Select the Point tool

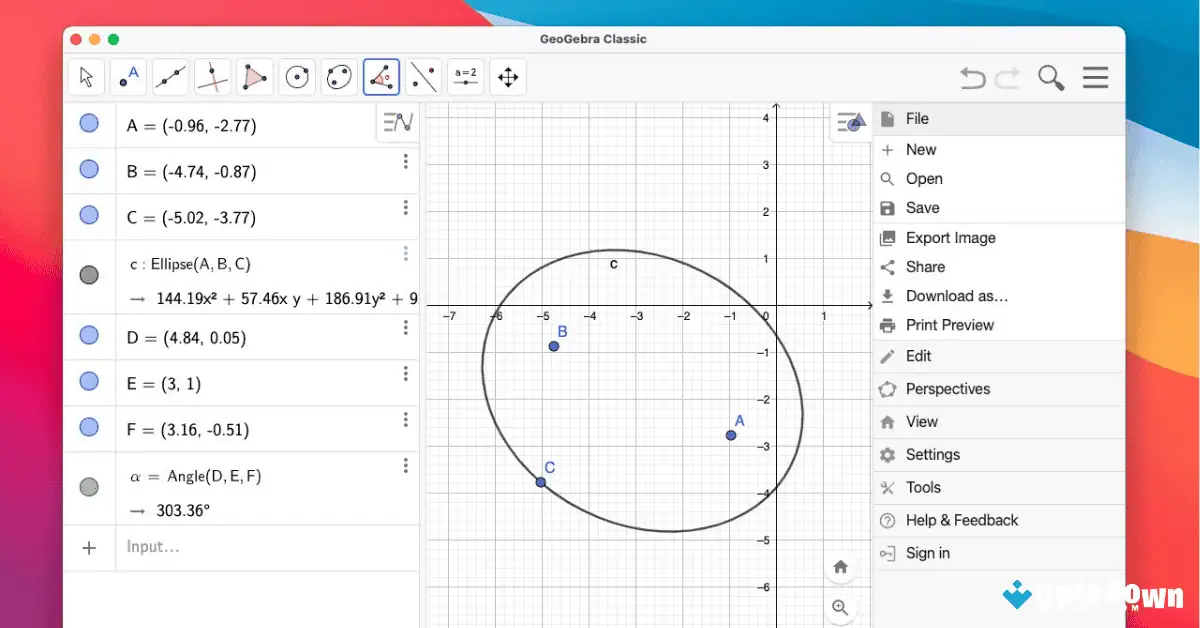(128, 76)
